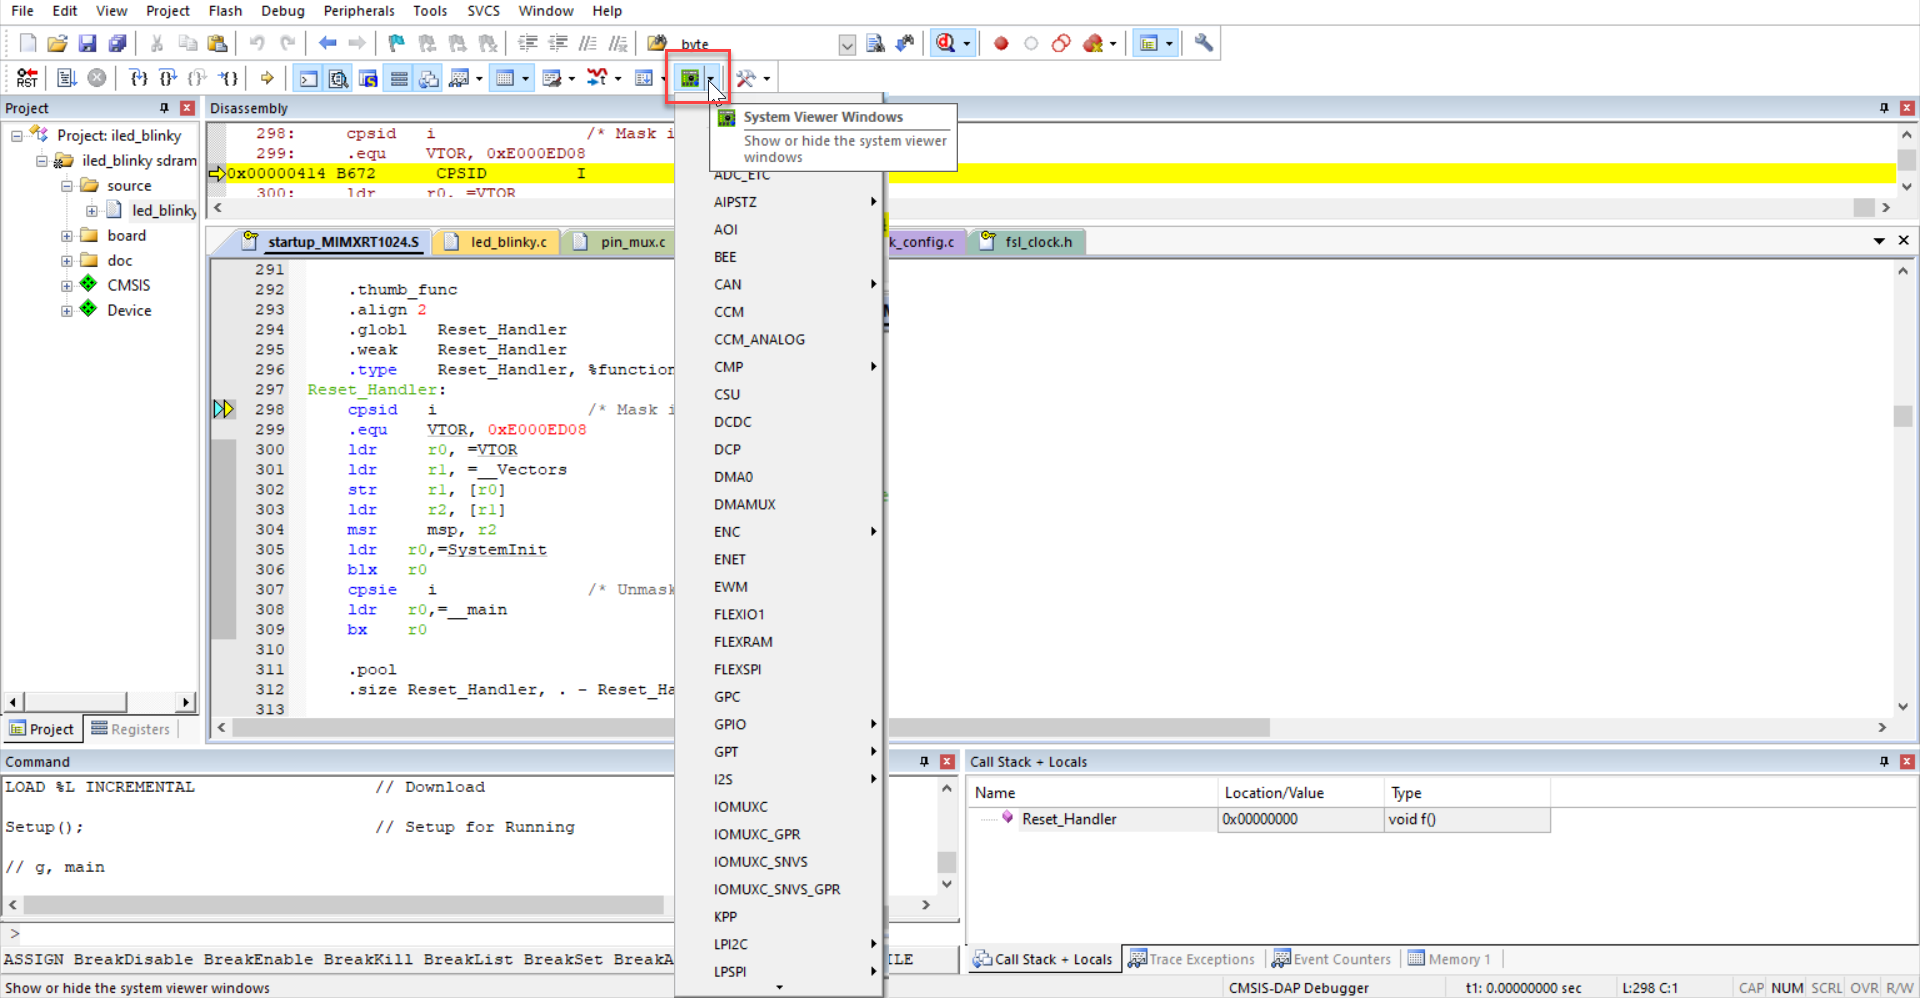Pin the Disassembly panel open
The image size is (1920, 998).
[1884, 107]
